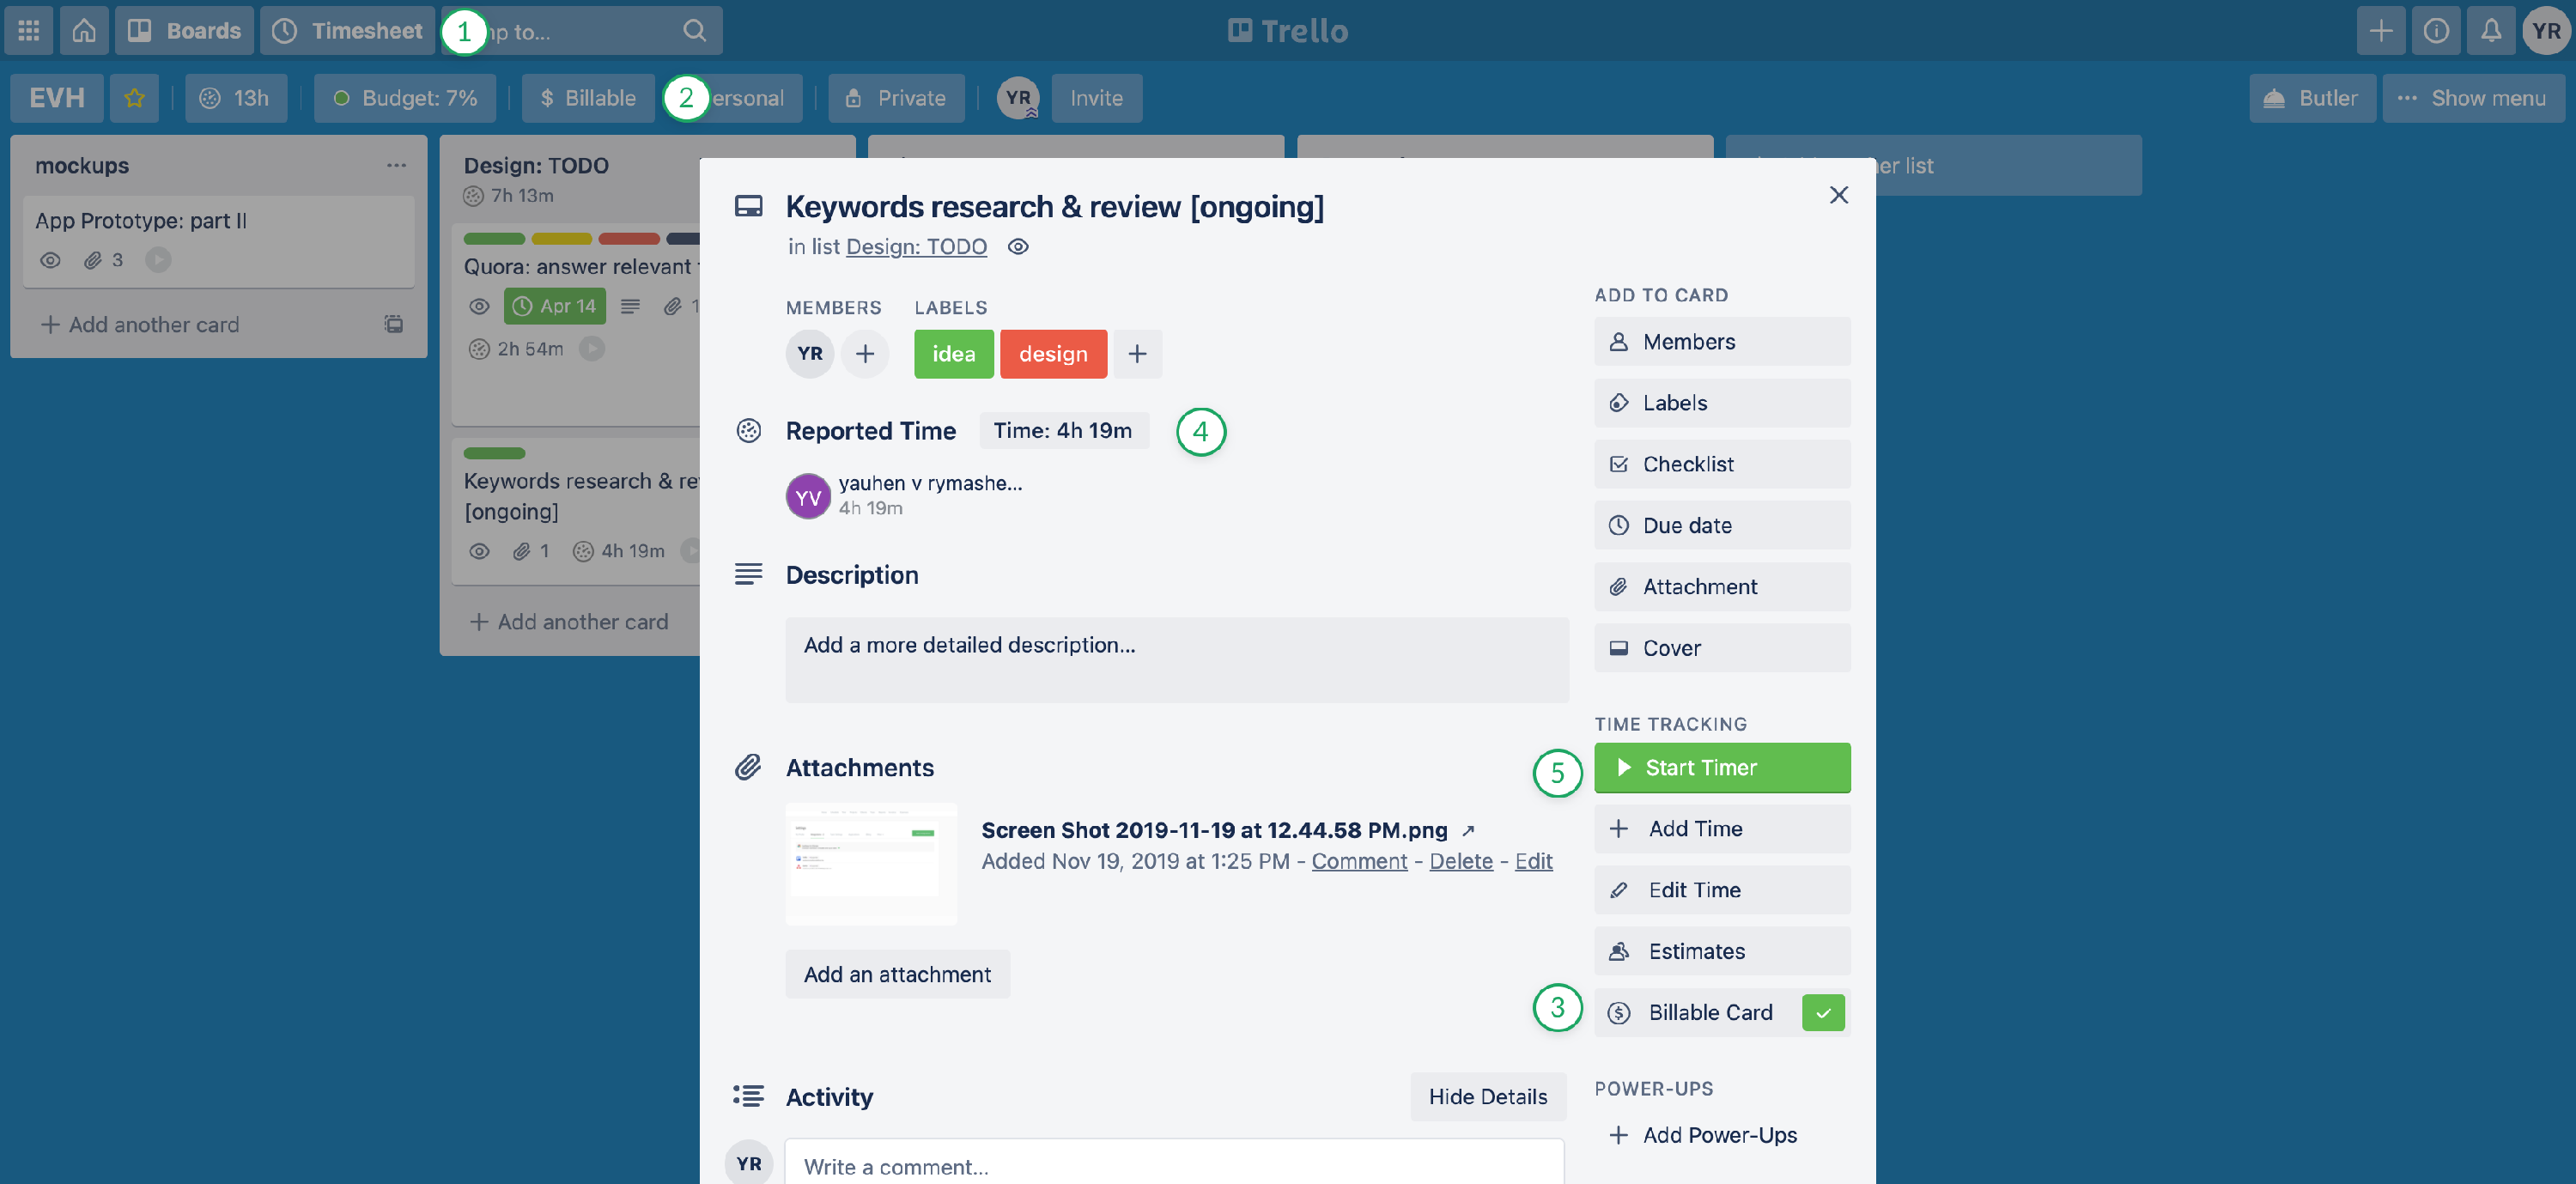Expand Show menu on the right
2576x1184 pixels.
coord(2473,97)
